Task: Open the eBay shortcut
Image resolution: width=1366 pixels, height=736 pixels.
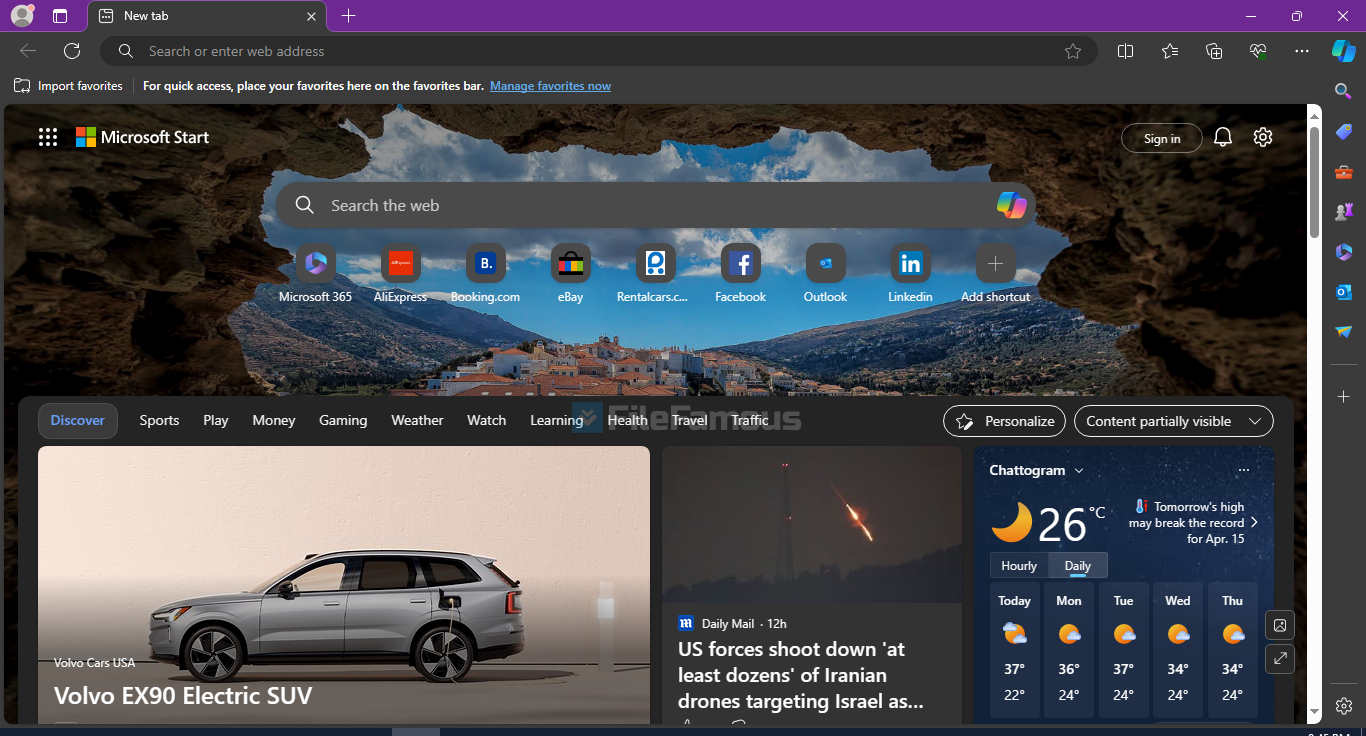Action: tap(570, 274)
